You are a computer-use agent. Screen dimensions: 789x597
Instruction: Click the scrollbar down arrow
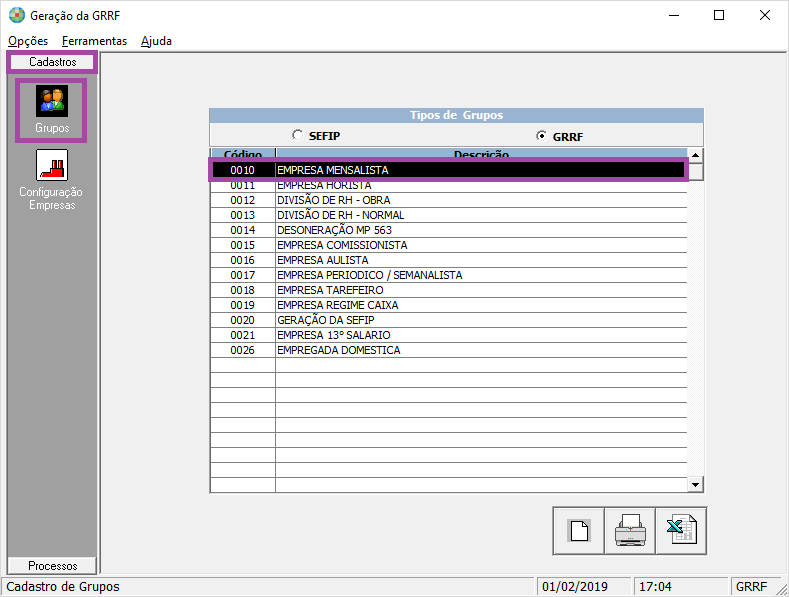click(695, 485)
